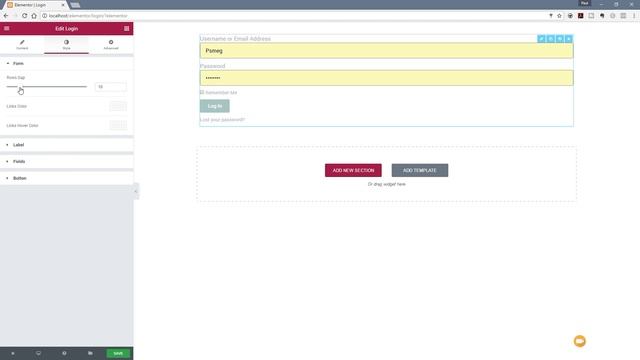Click the widget save handle icon
640x360 pixels.
click(x=560, y=39)
